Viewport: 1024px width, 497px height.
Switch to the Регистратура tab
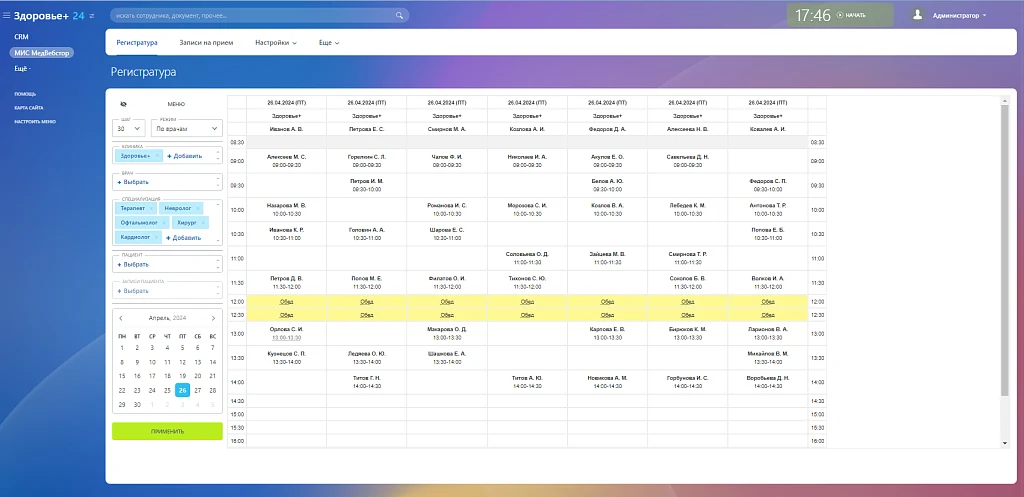pyautogui.click(x=137, y=42)
